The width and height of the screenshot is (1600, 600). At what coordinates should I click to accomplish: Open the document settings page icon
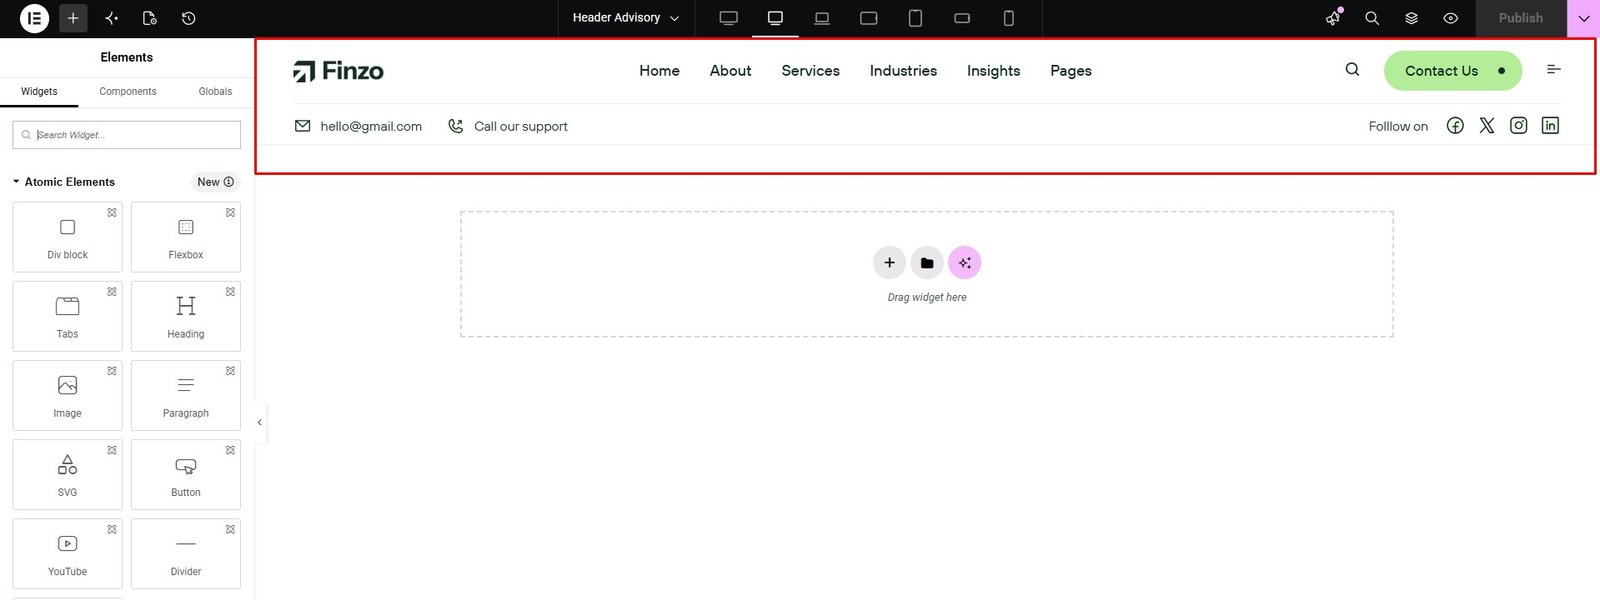pos(150,18)
